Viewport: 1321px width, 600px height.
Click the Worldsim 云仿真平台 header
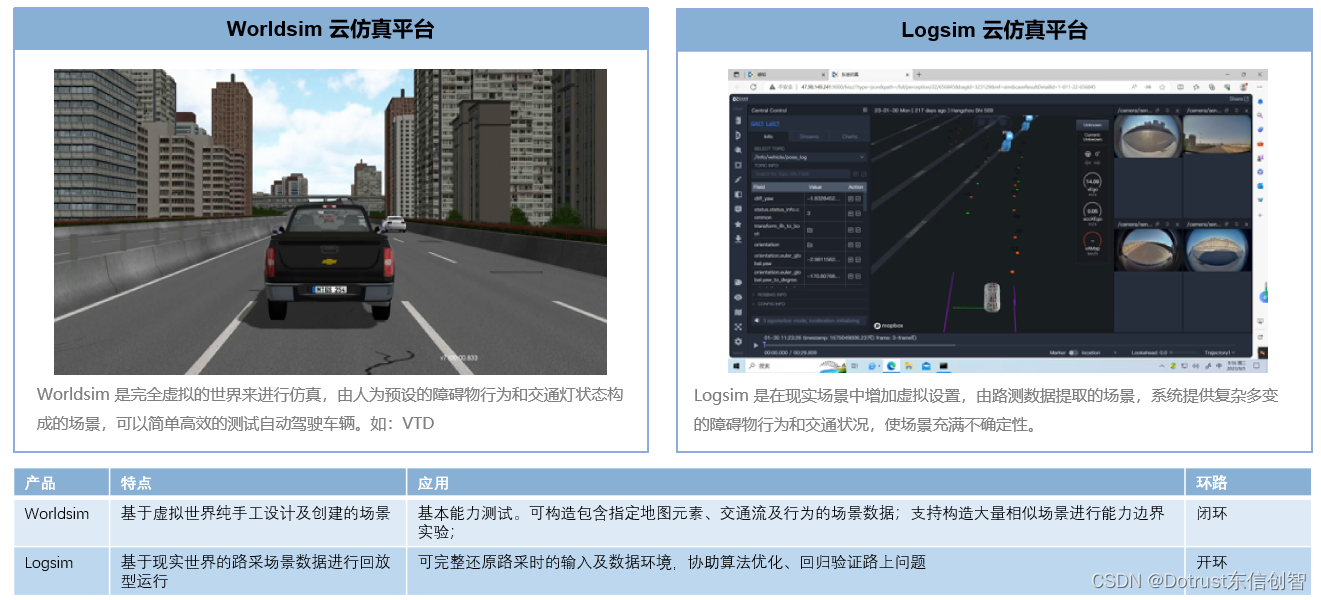330,29
